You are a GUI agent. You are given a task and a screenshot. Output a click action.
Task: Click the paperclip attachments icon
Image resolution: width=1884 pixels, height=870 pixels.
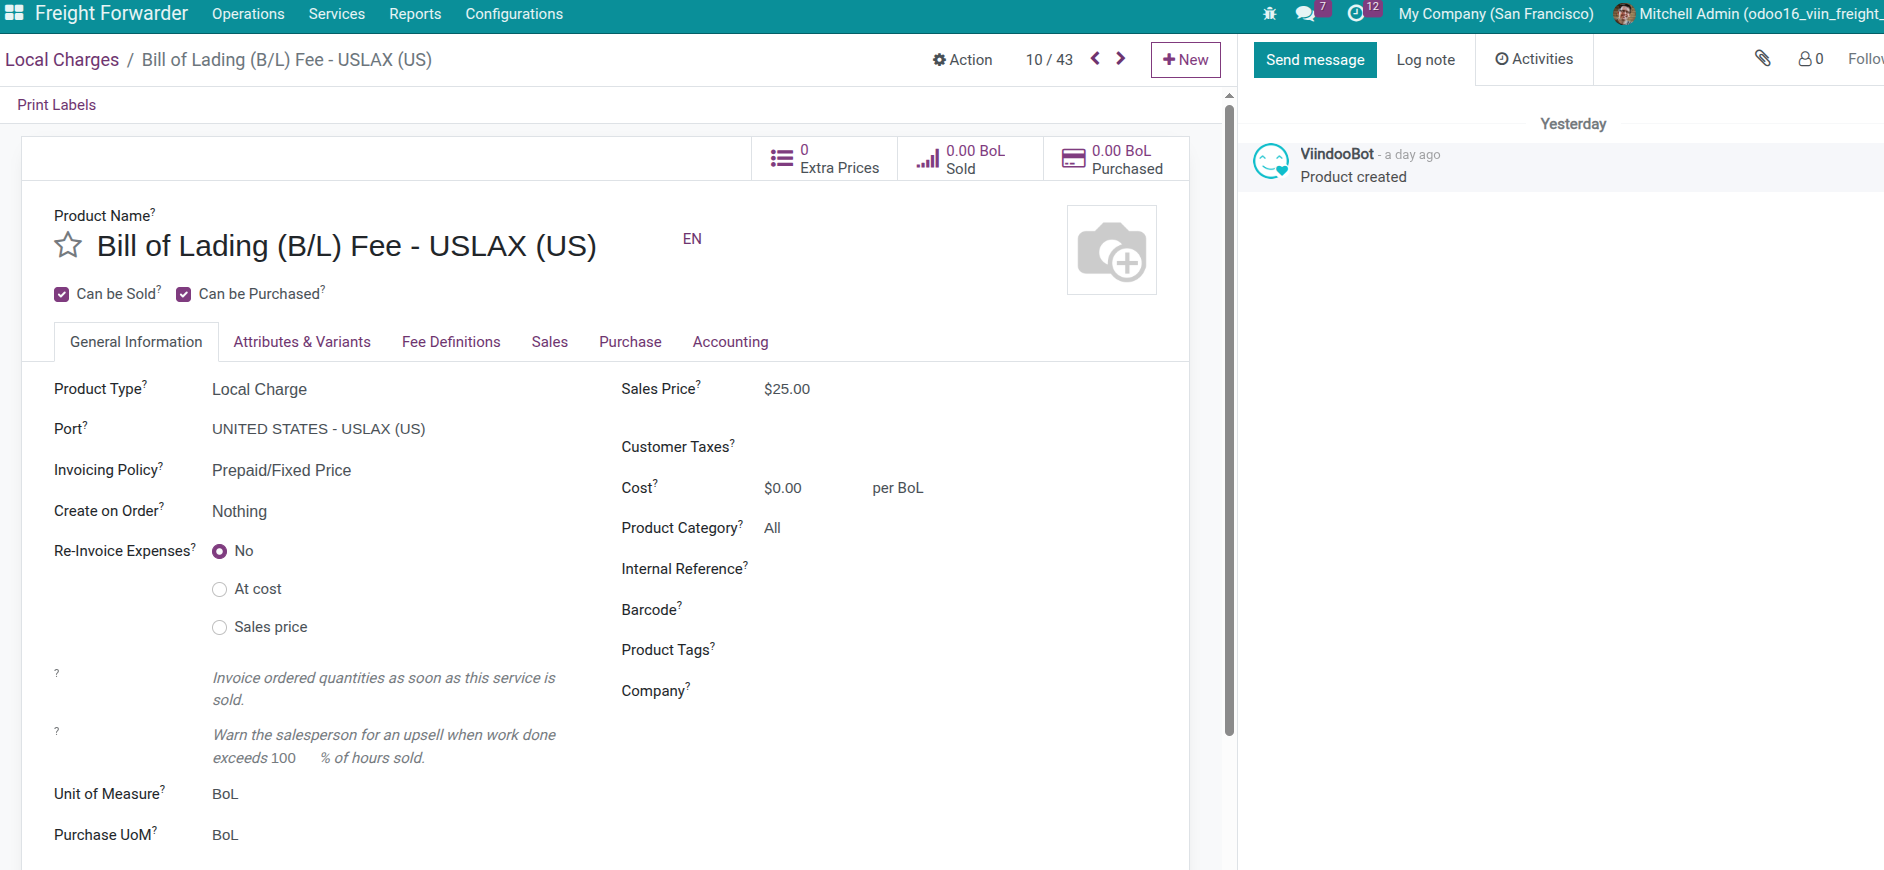coord(1762,59)
